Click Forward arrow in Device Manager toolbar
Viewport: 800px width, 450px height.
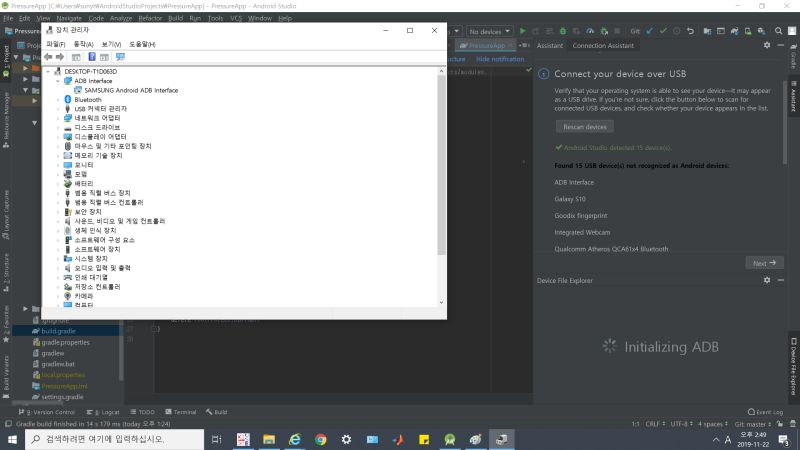(60, 57)
